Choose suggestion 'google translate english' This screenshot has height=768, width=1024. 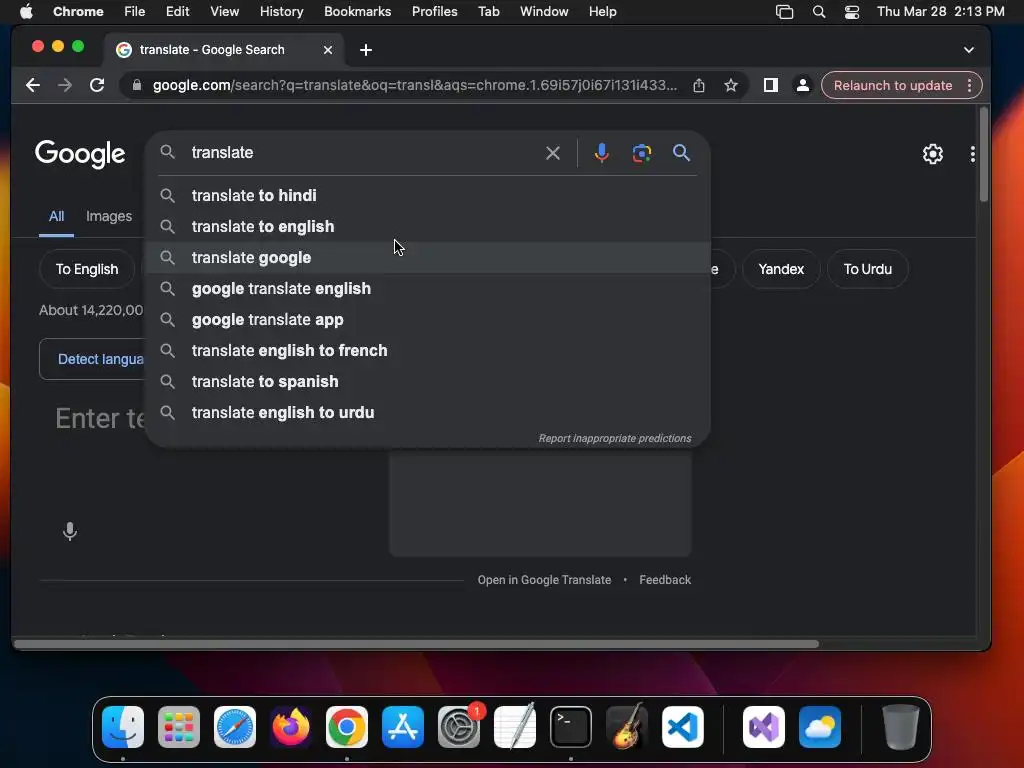tap(428, 289)
